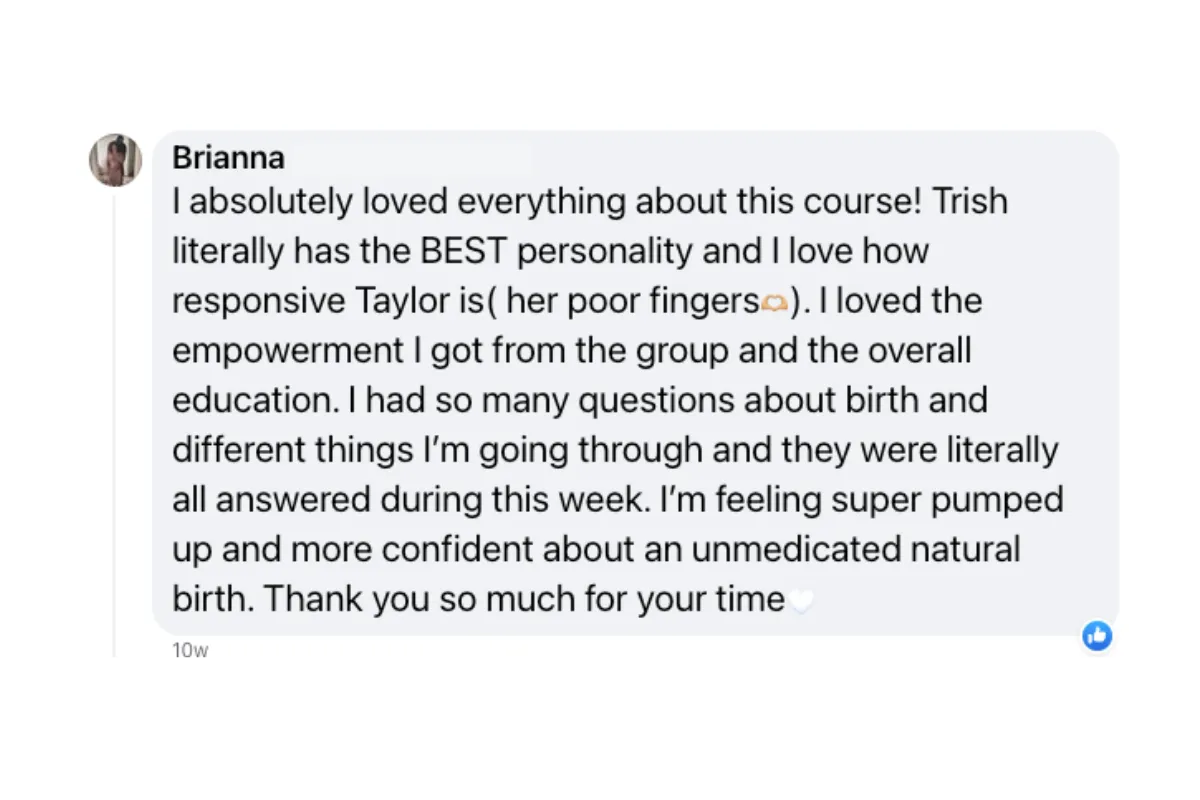Click the capitalized word 'BEST'

[464, 252]
